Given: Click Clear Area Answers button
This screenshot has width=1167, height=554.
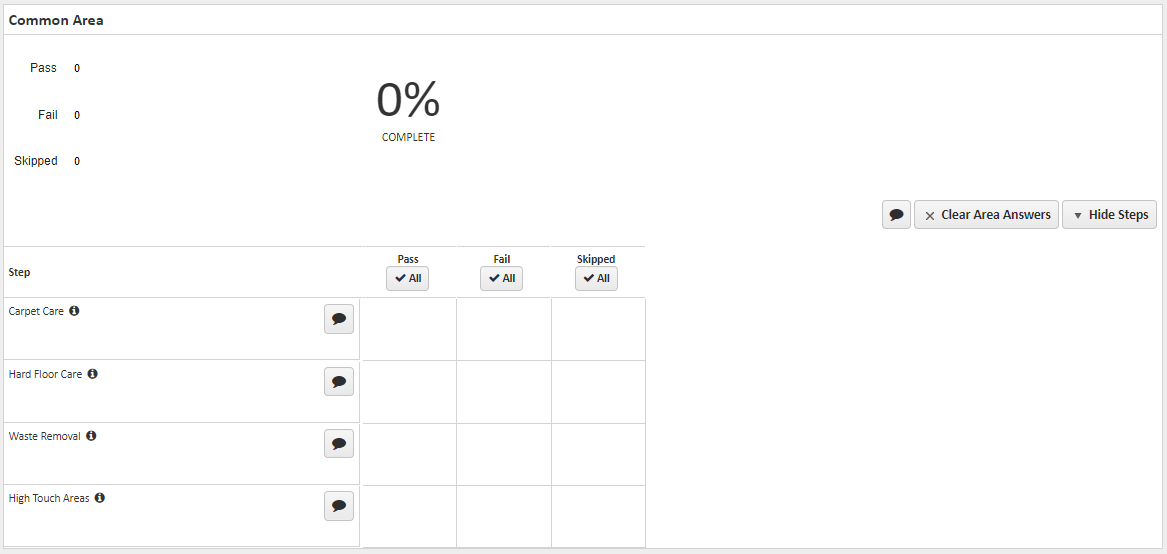Looking at the screenshot, I should [986, 215].
